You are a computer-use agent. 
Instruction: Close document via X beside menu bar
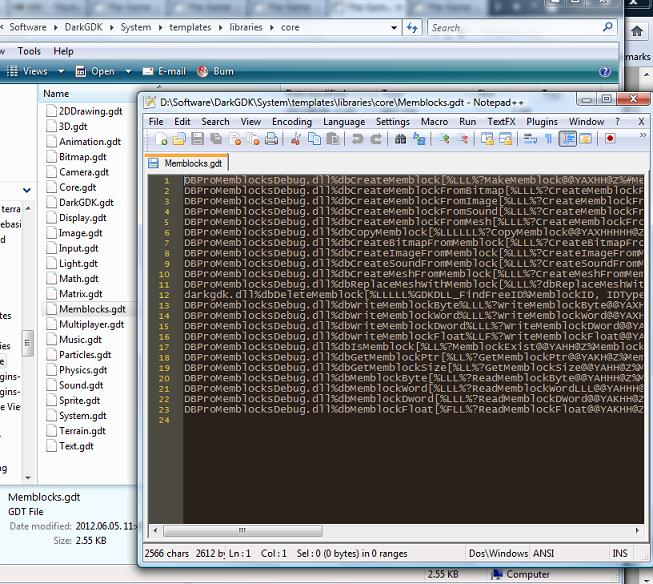point(641,122)
